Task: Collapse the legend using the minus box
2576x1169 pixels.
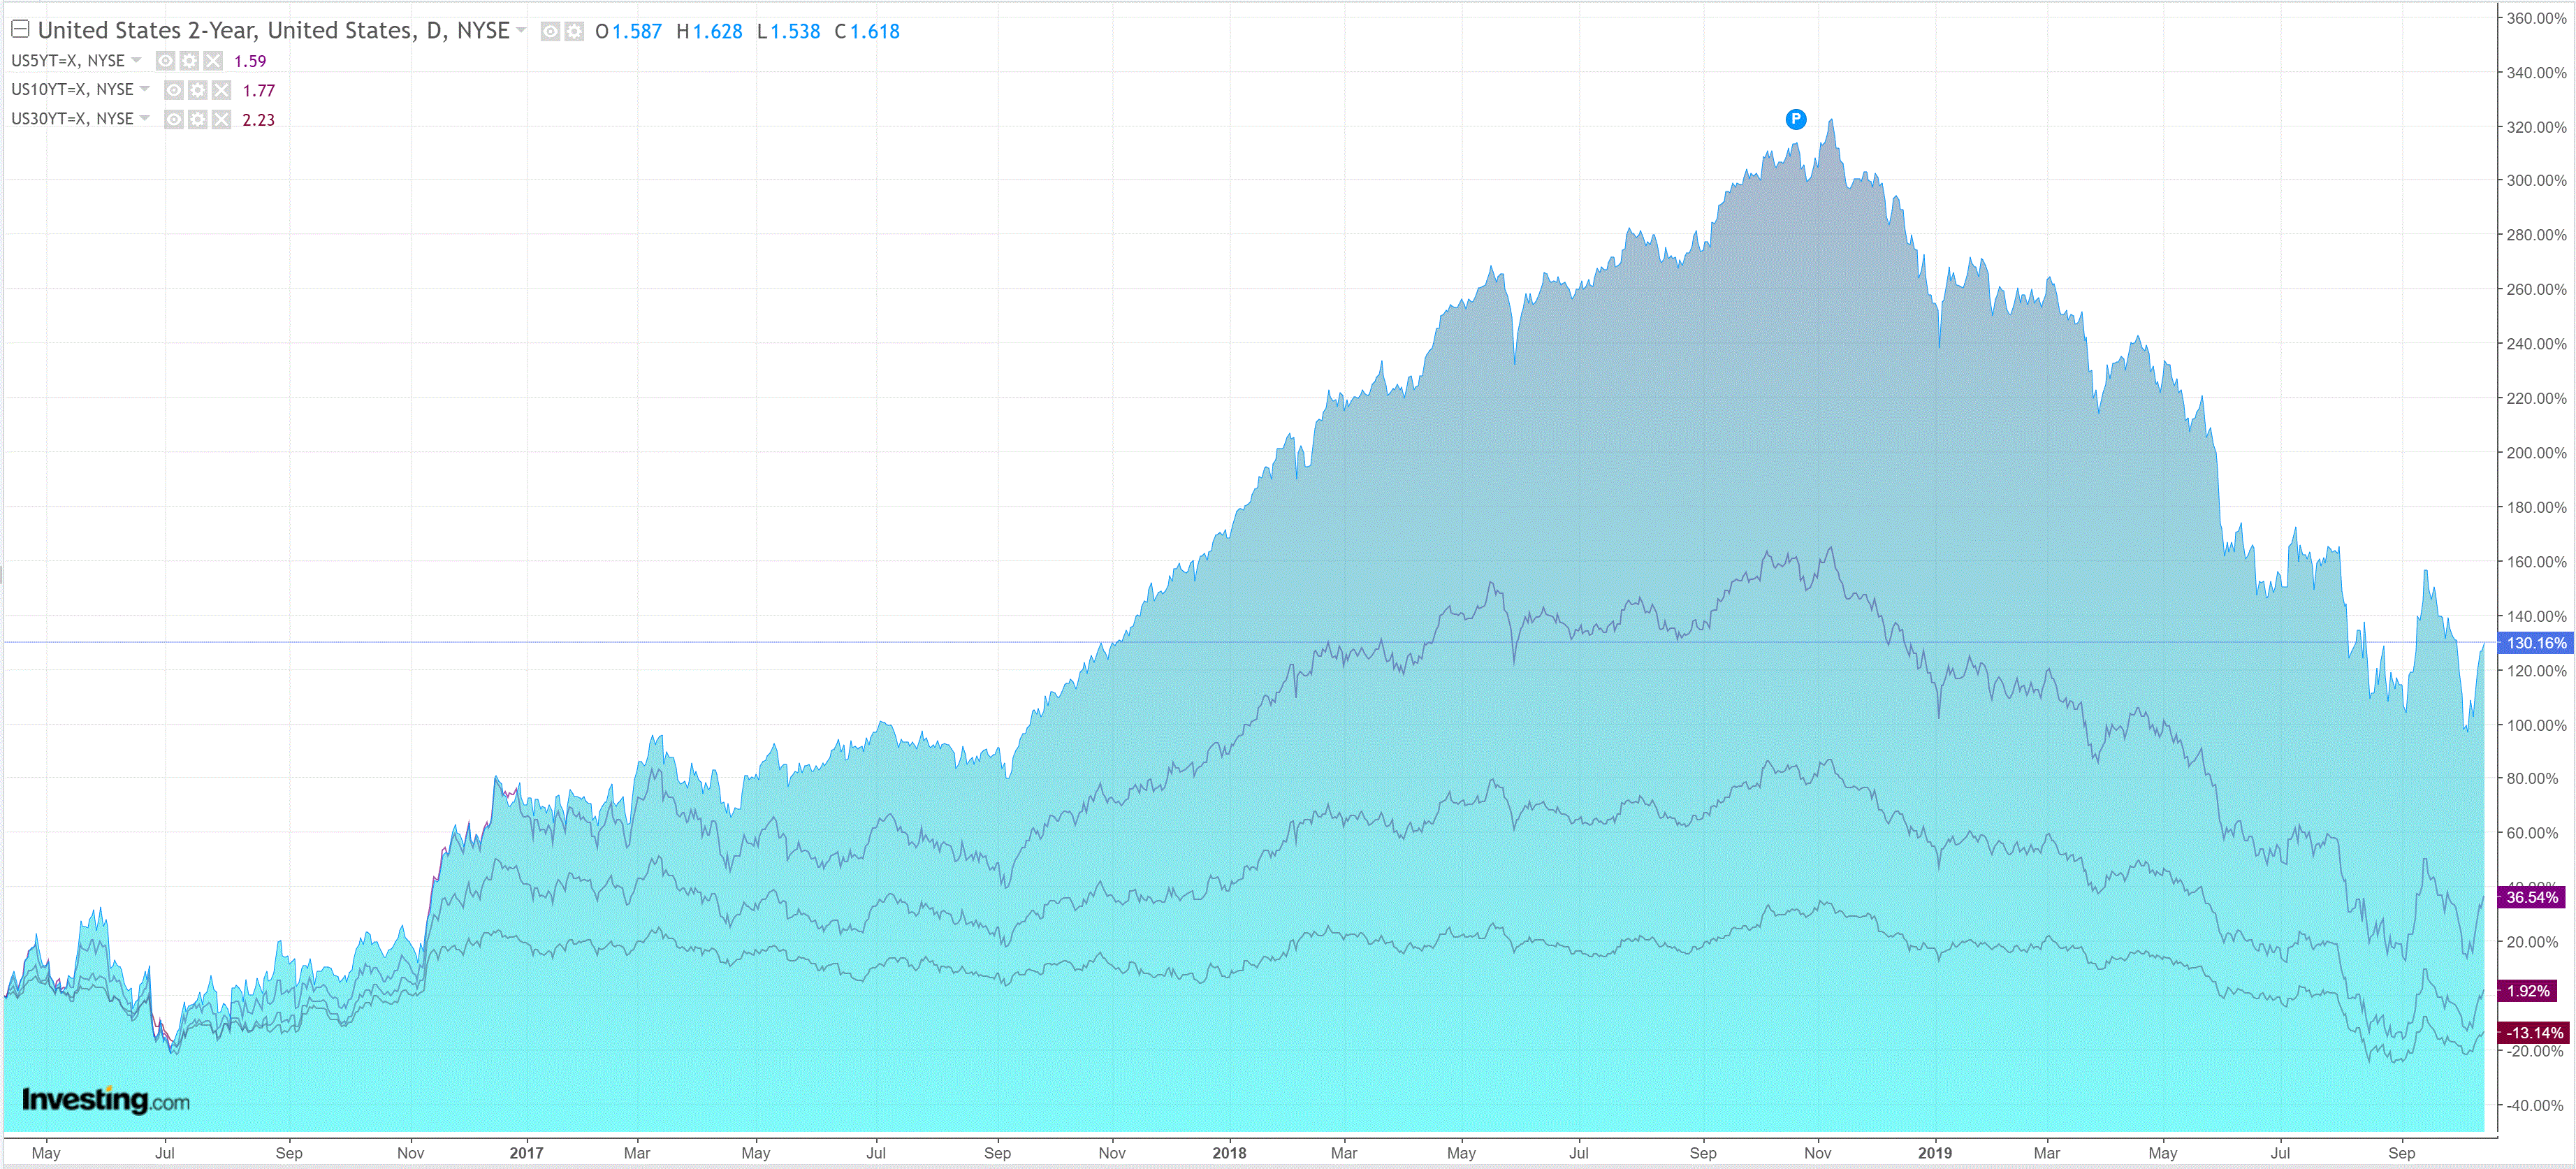Action: tap(20, 29)
